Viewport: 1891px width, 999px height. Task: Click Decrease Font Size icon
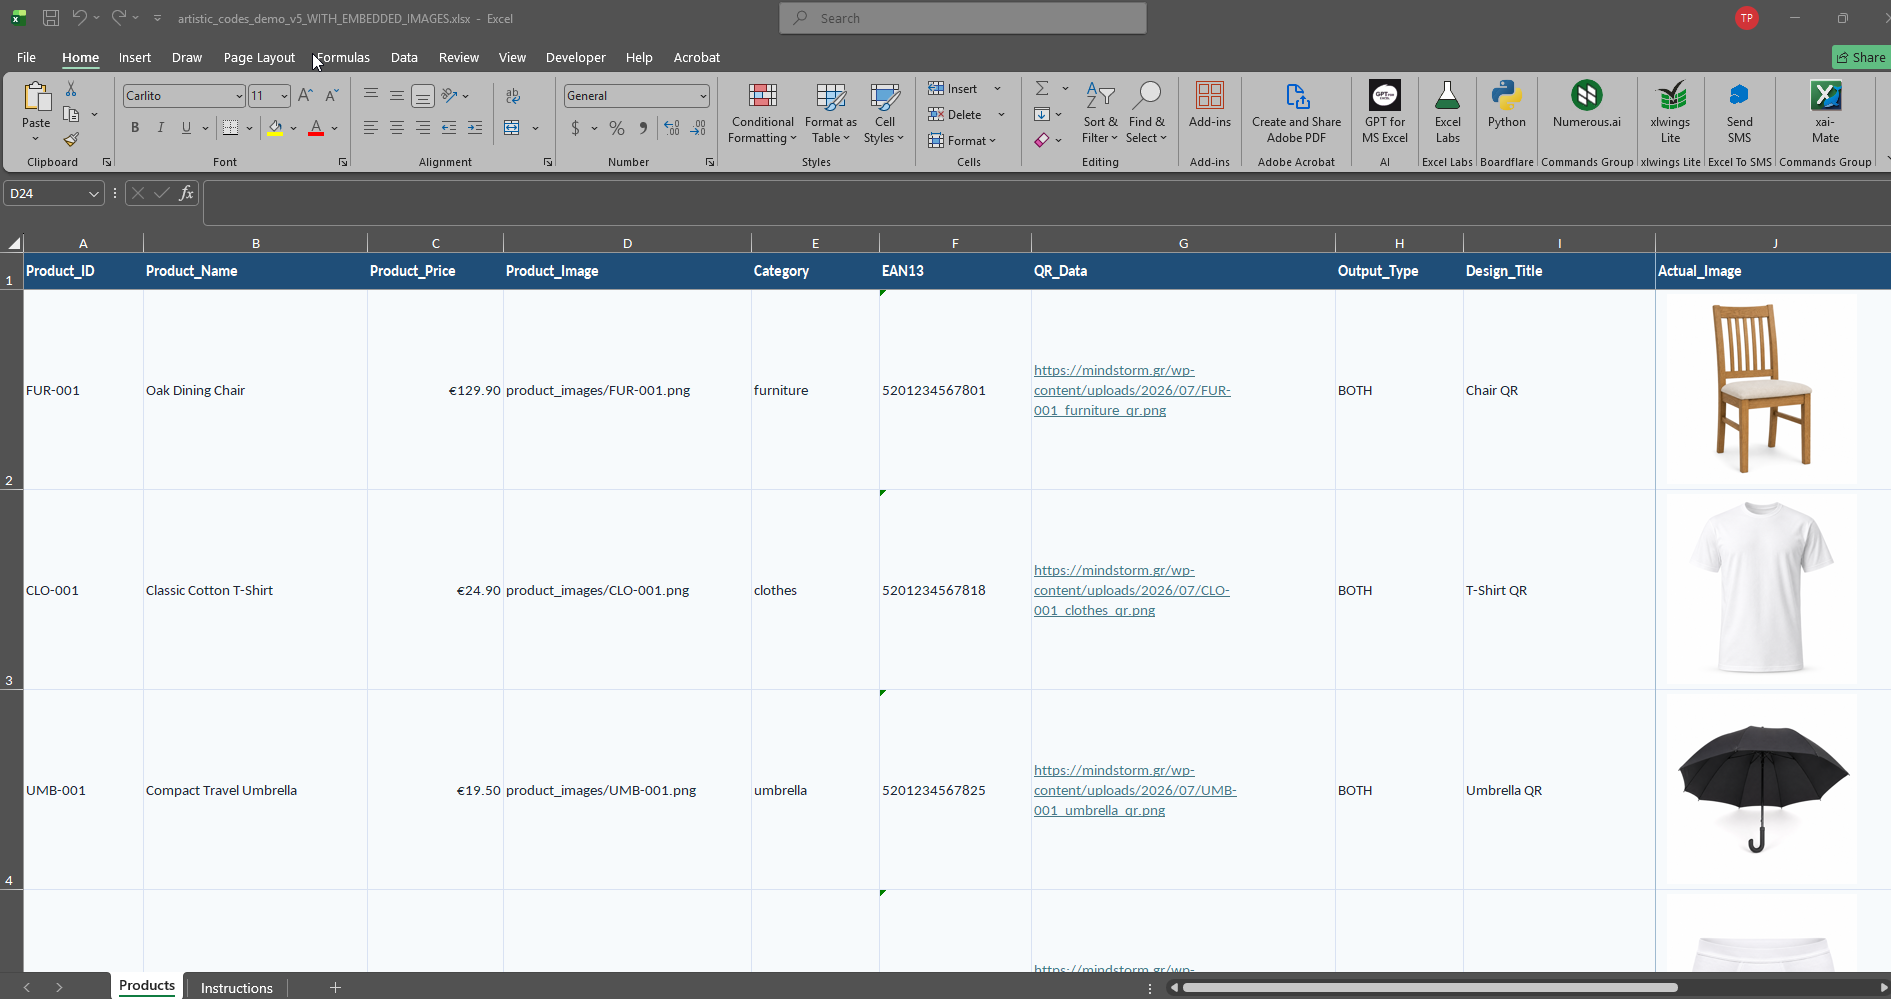332,96
